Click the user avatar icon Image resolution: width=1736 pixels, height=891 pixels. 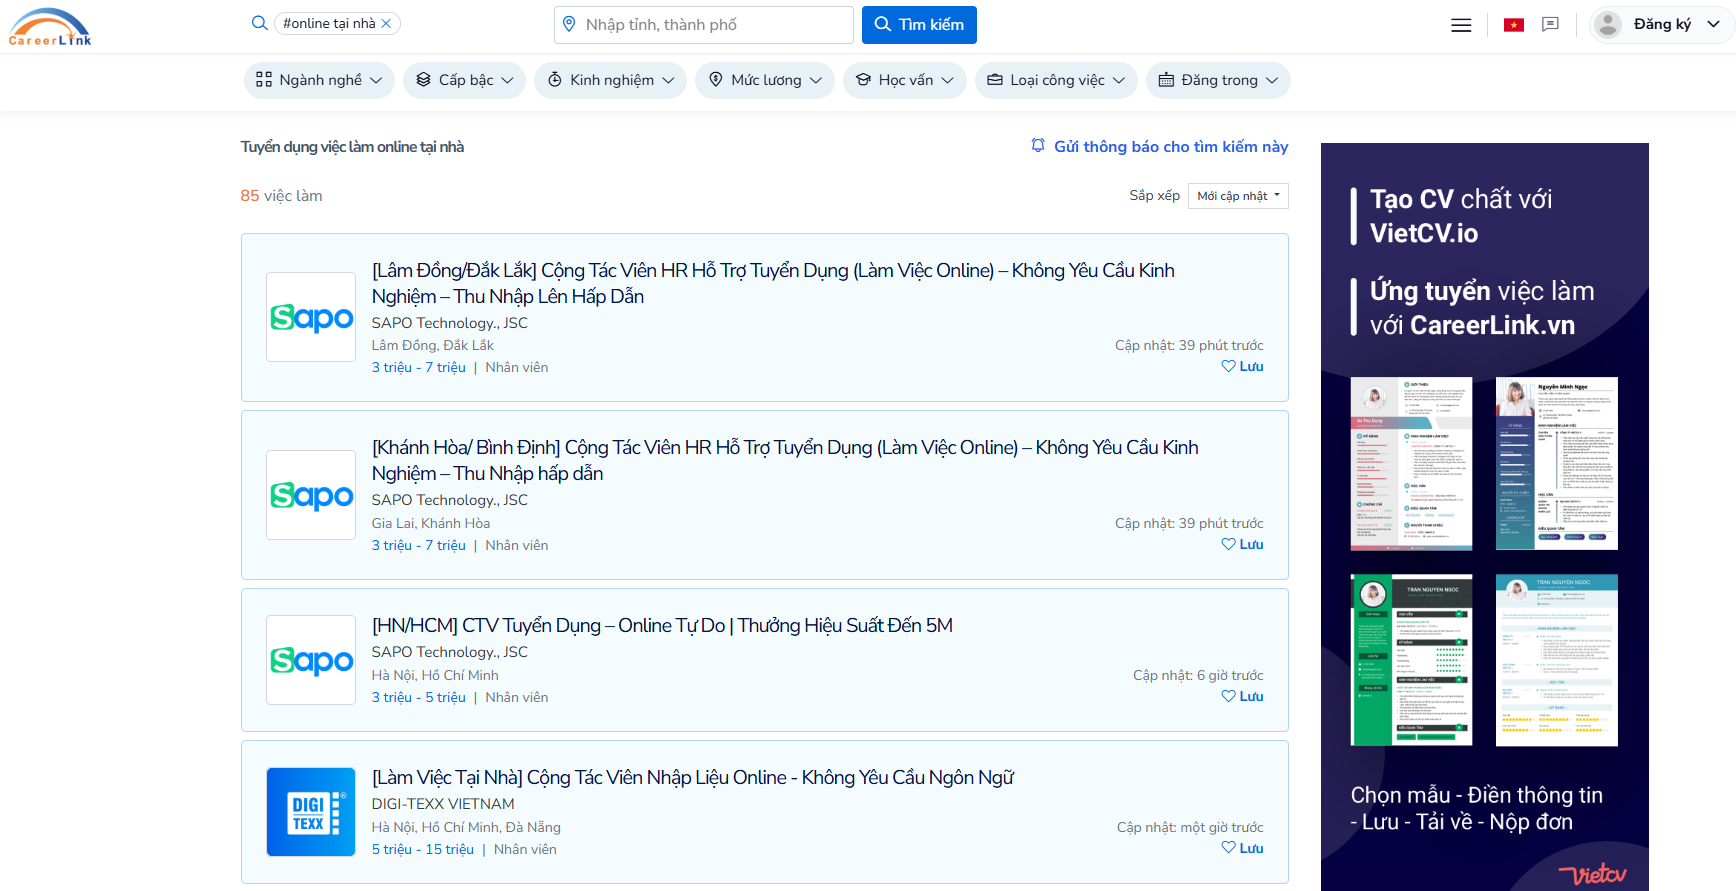click(1608, 25)
